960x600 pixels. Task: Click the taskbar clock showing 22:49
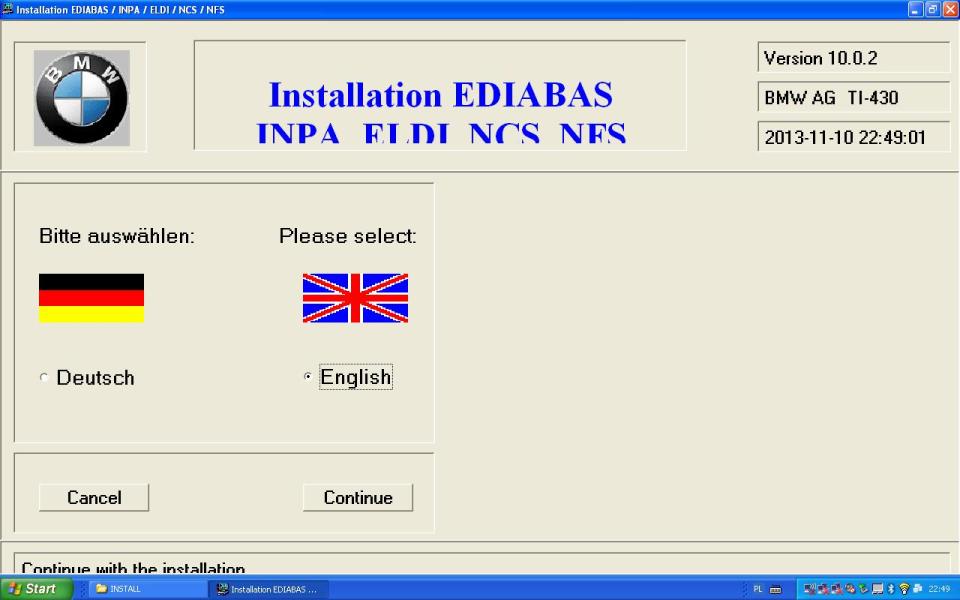939,589
